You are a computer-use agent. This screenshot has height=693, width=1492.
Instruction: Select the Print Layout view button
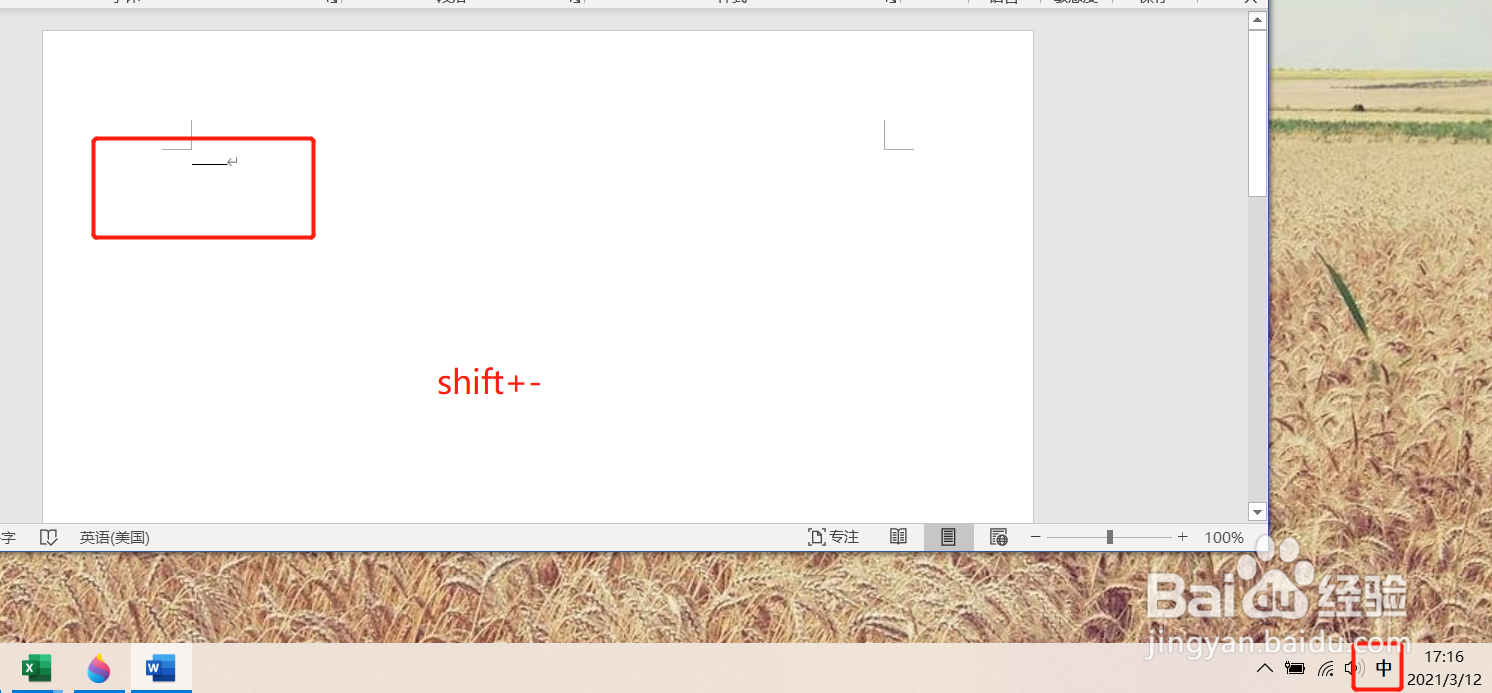tap(948, 537)
